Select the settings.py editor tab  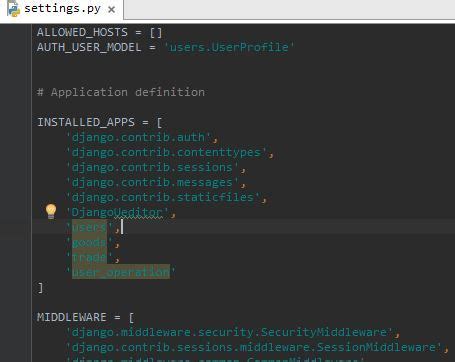point(62,9)
